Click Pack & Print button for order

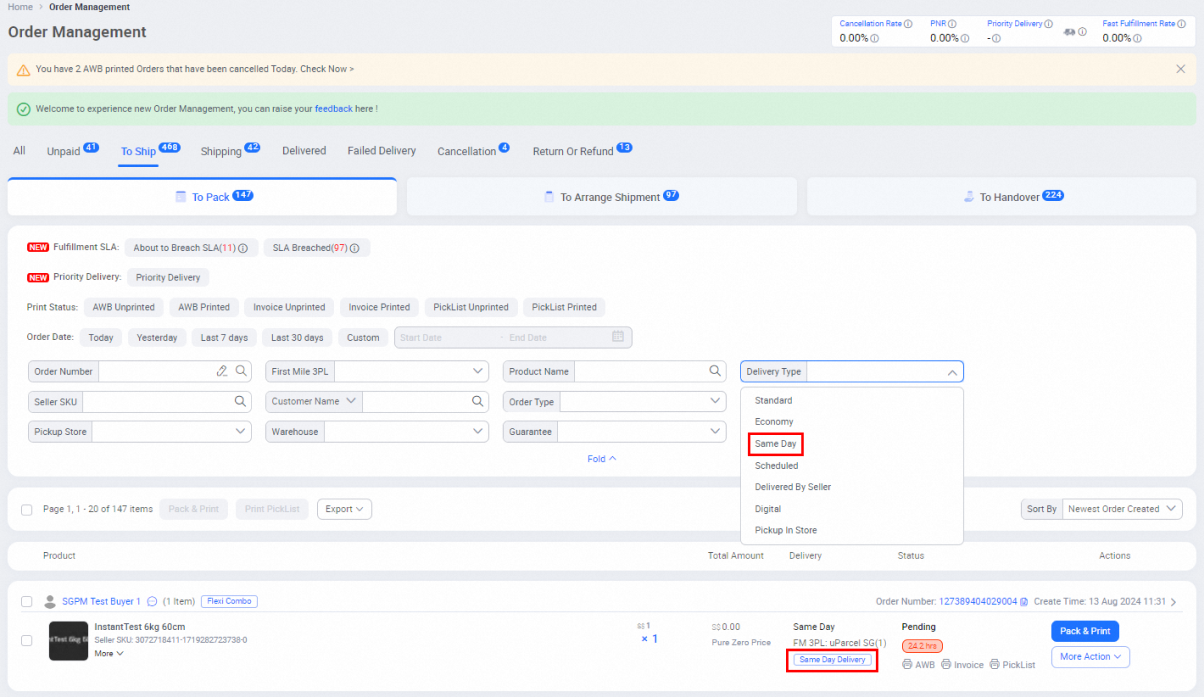point(1085,631)
